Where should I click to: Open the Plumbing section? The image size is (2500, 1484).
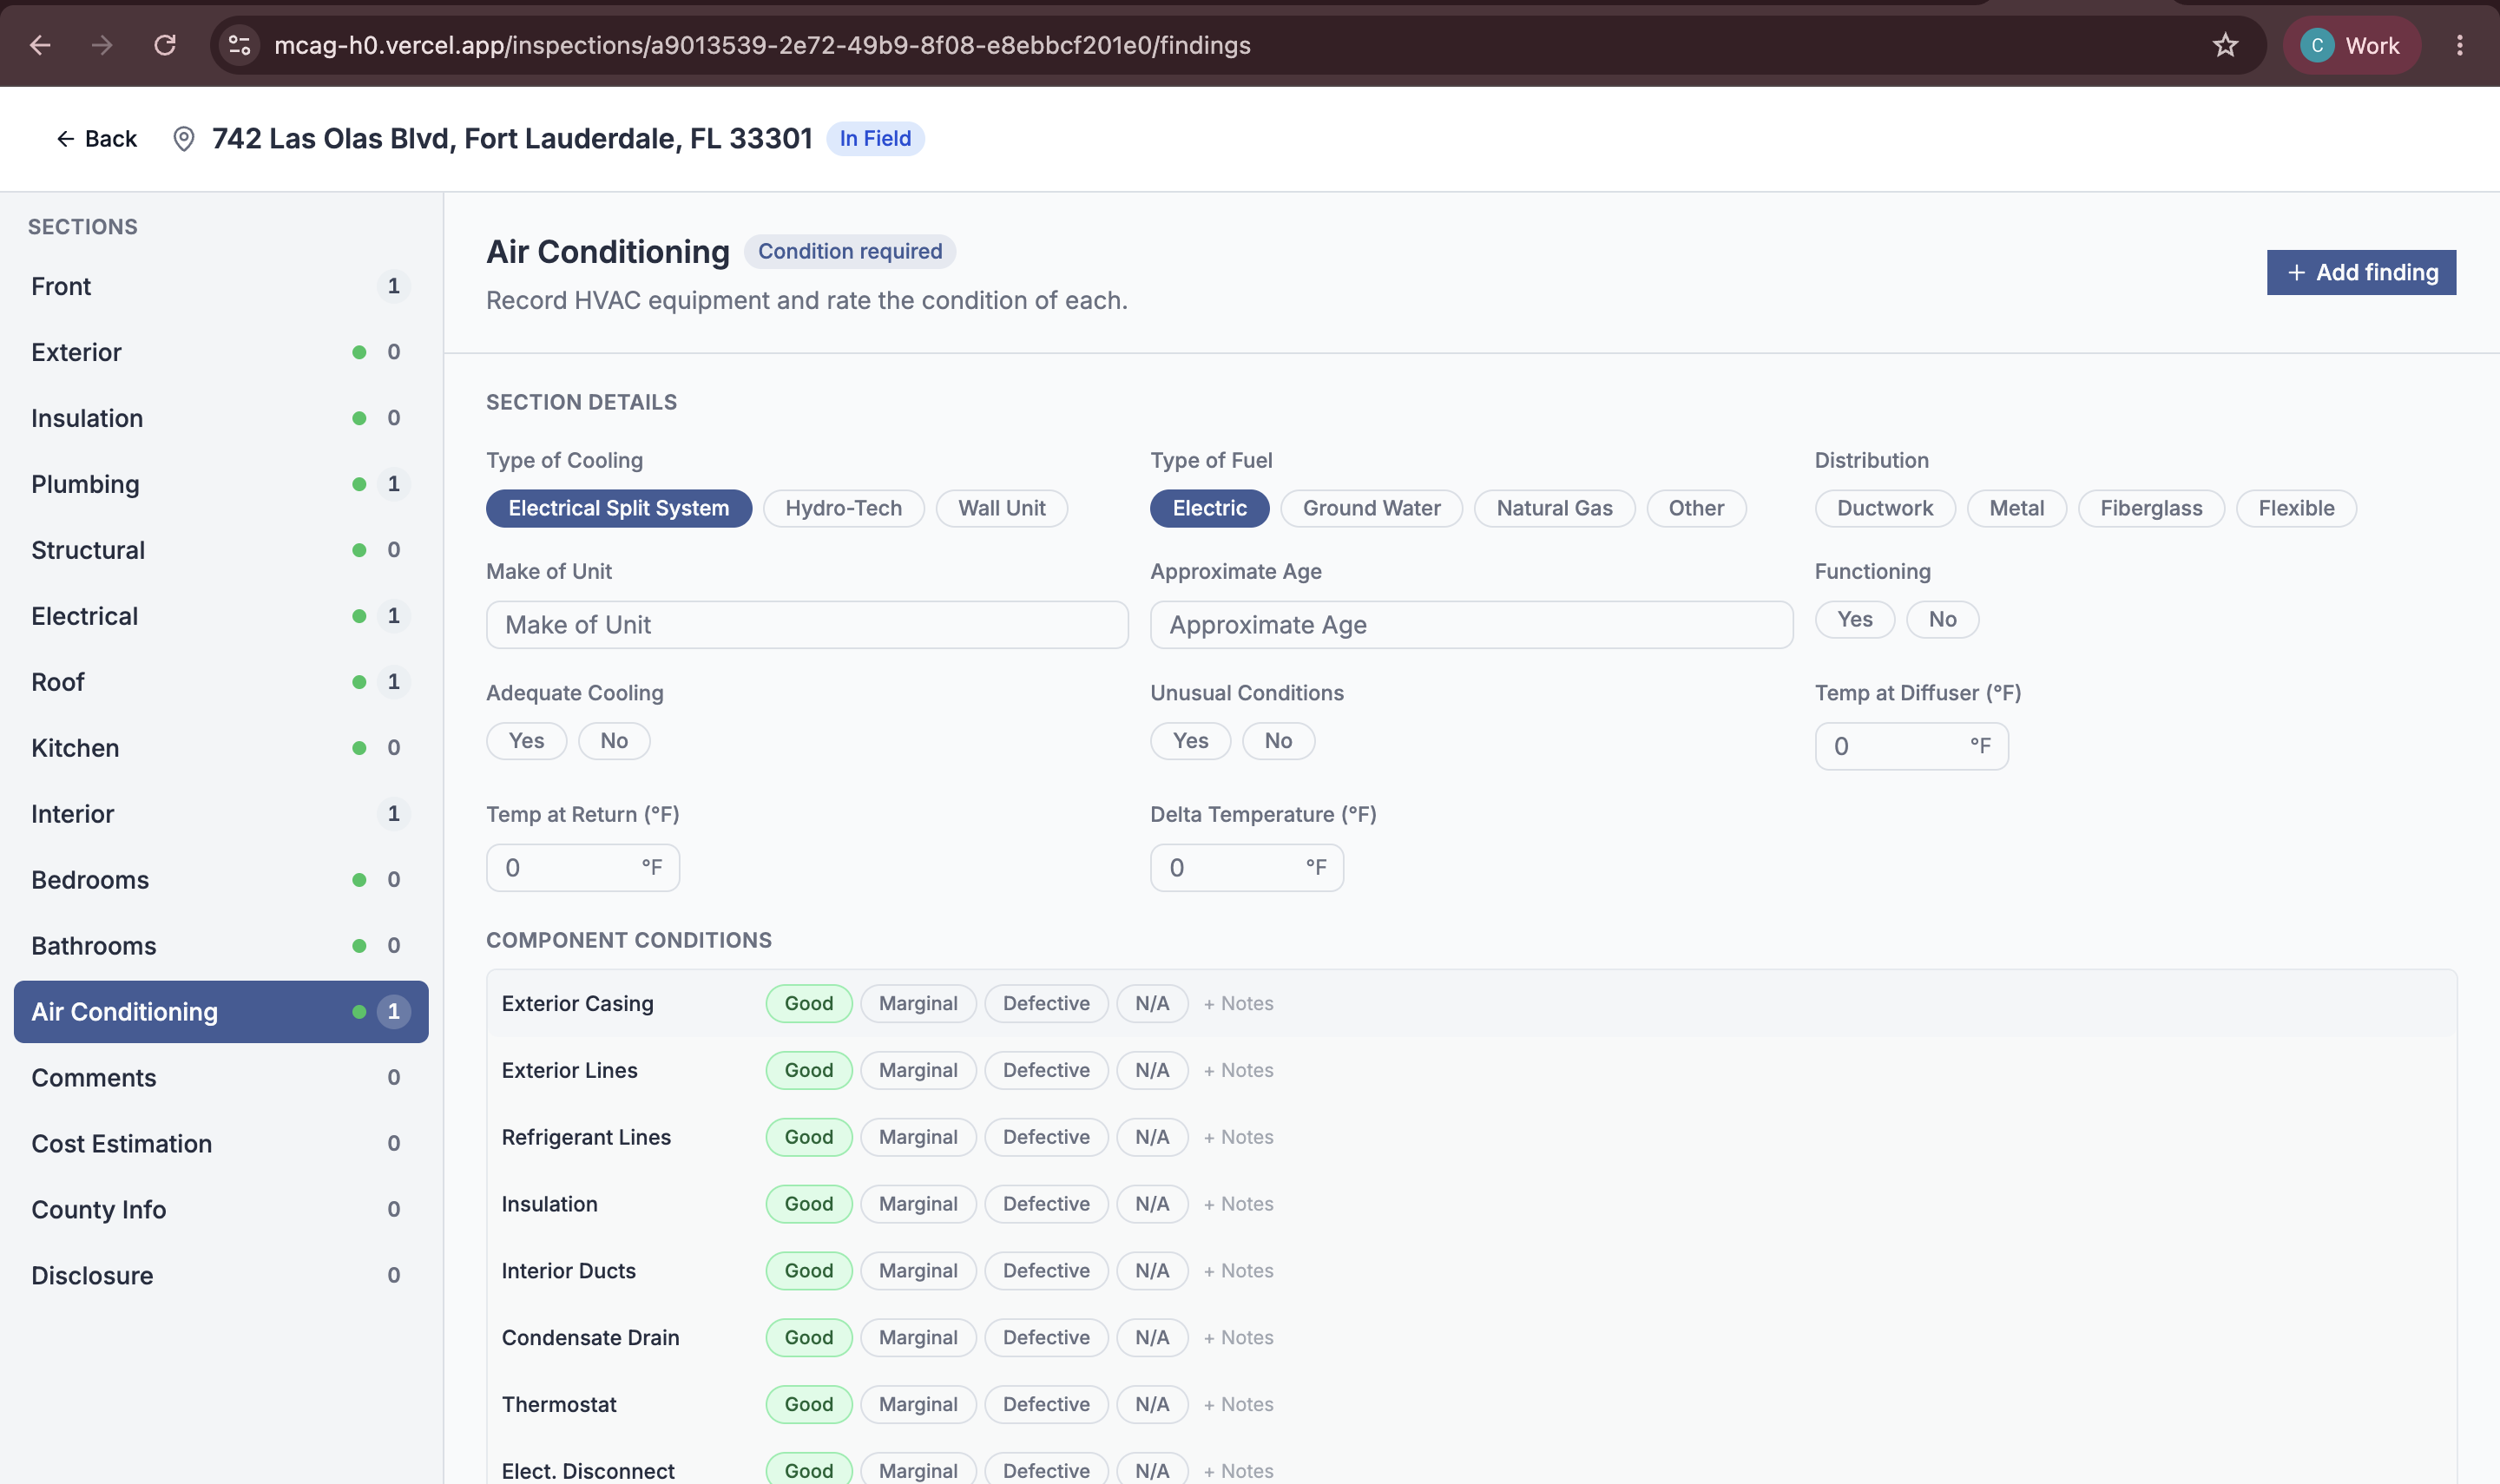pyautogui.click(x=221, y=484)
